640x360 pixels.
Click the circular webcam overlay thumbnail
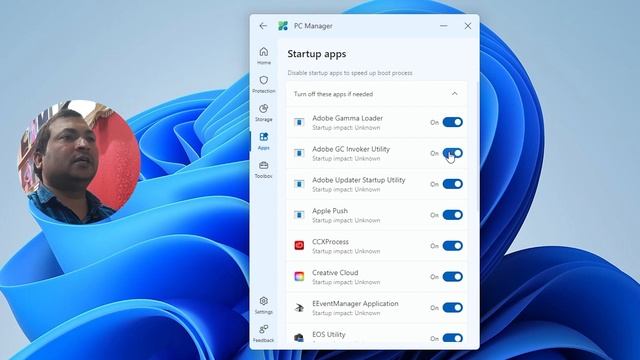(x=79, y=162)
